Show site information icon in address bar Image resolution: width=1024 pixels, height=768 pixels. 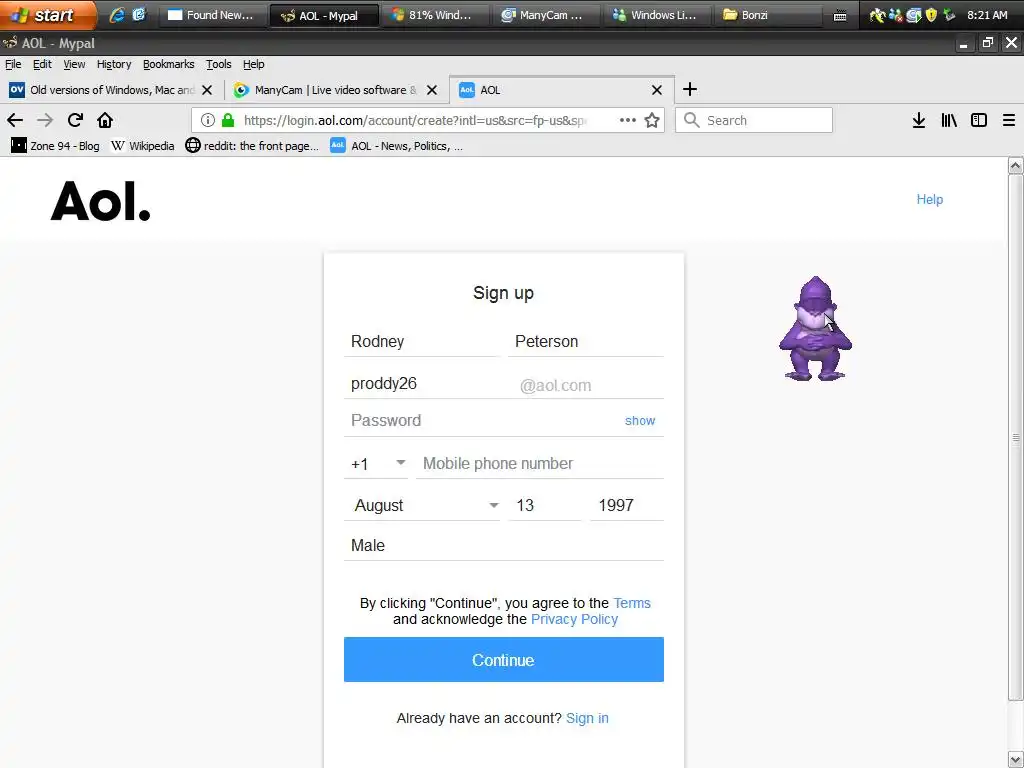tap(208, 120)
